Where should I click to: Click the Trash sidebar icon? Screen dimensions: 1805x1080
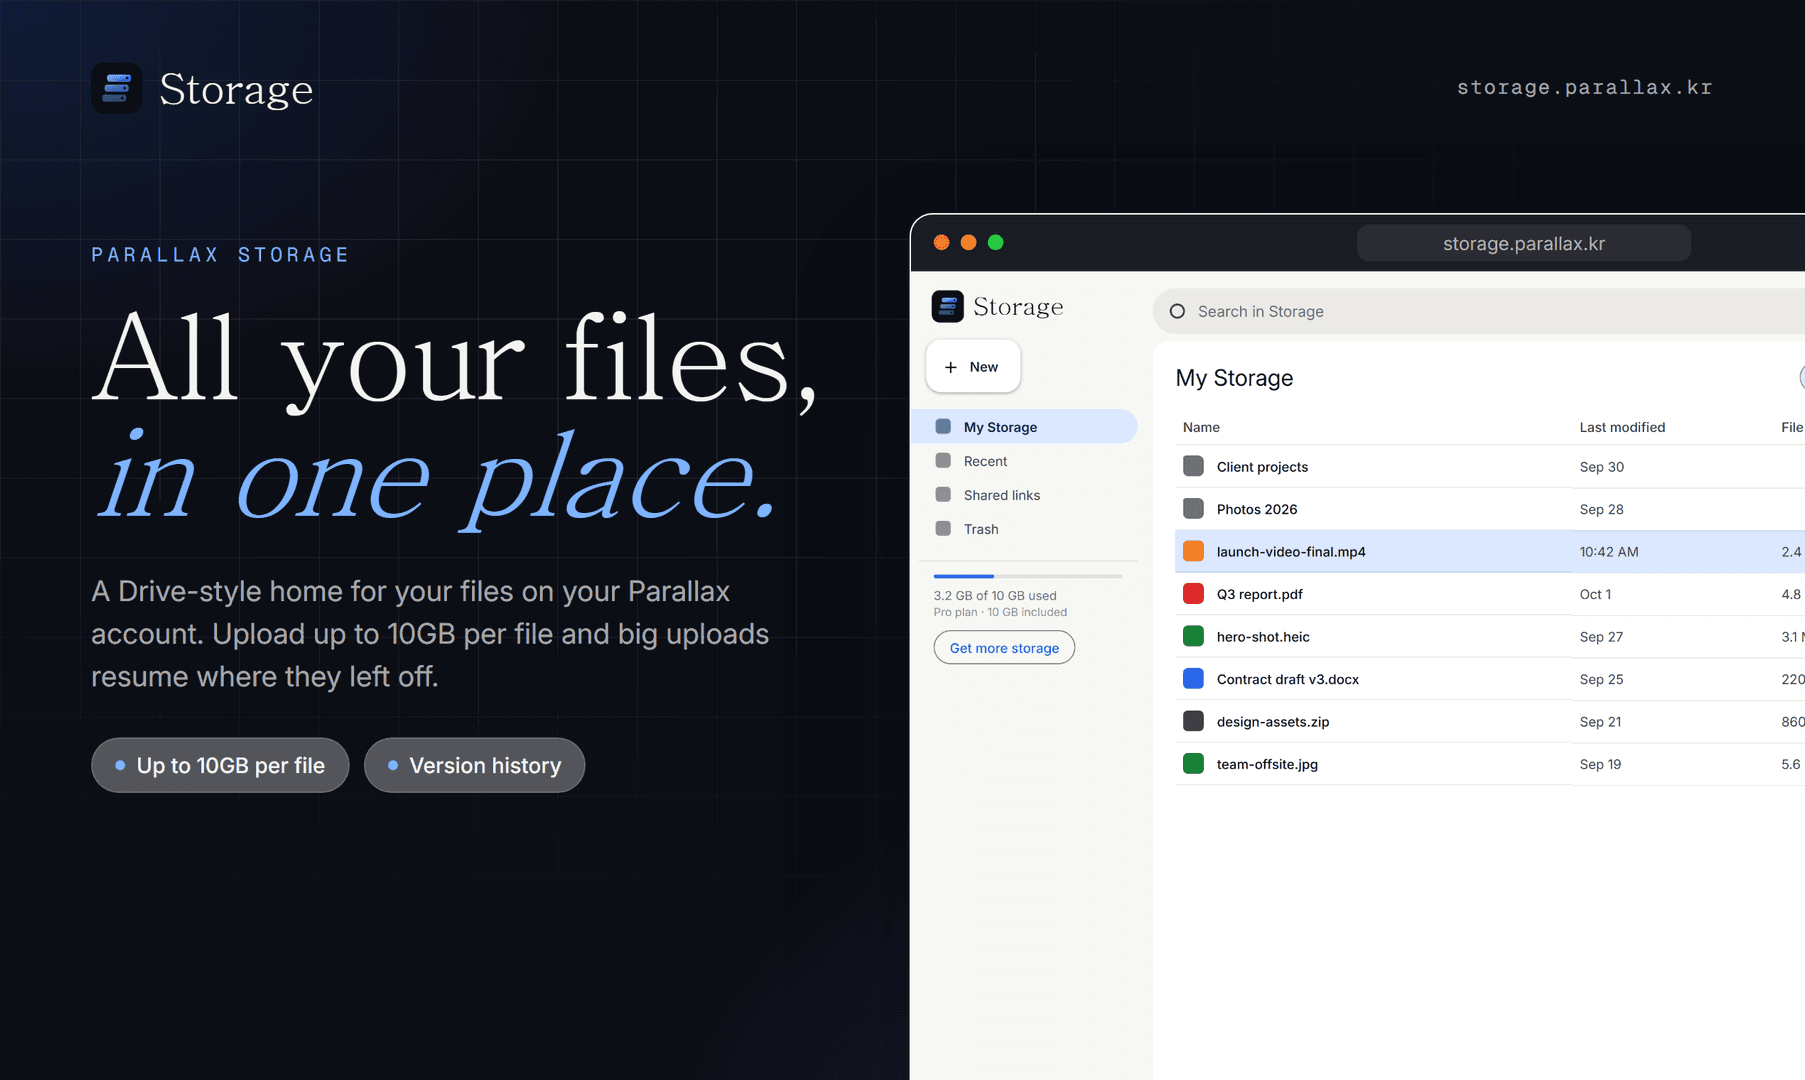pyautogui.click(x=943, y=529)
